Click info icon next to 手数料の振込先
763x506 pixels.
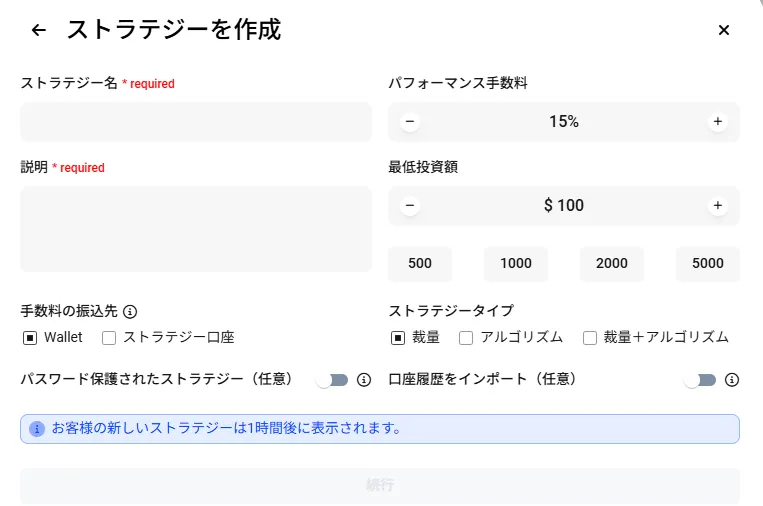point(130,311)
